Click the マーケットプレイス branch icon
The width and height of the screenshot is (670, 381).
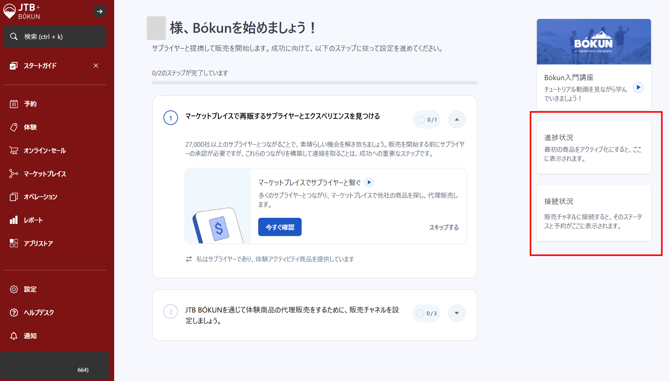[x=14, y=174]
